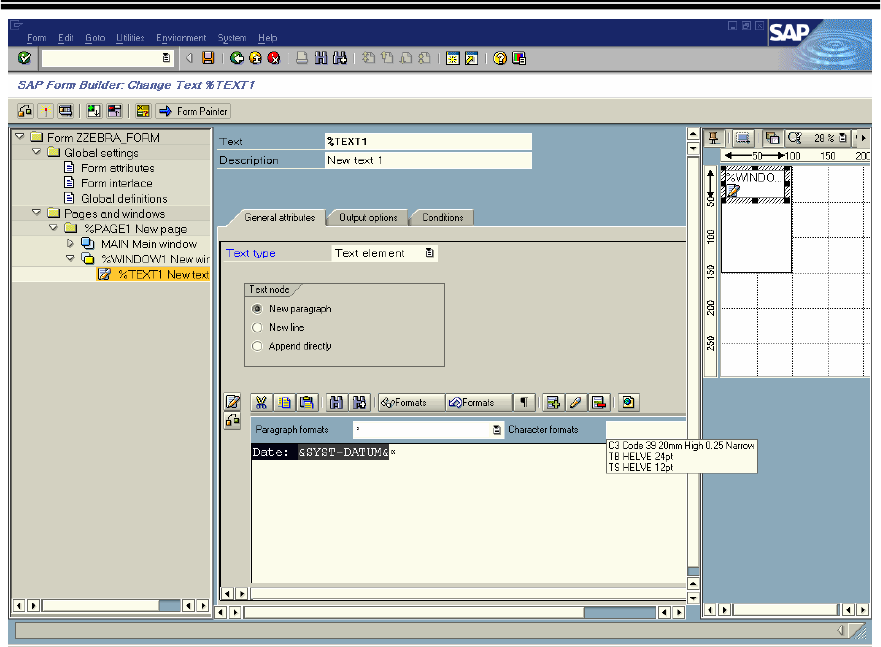
Task: Open the full-screen text editor icon
Action: click(232, 402)
